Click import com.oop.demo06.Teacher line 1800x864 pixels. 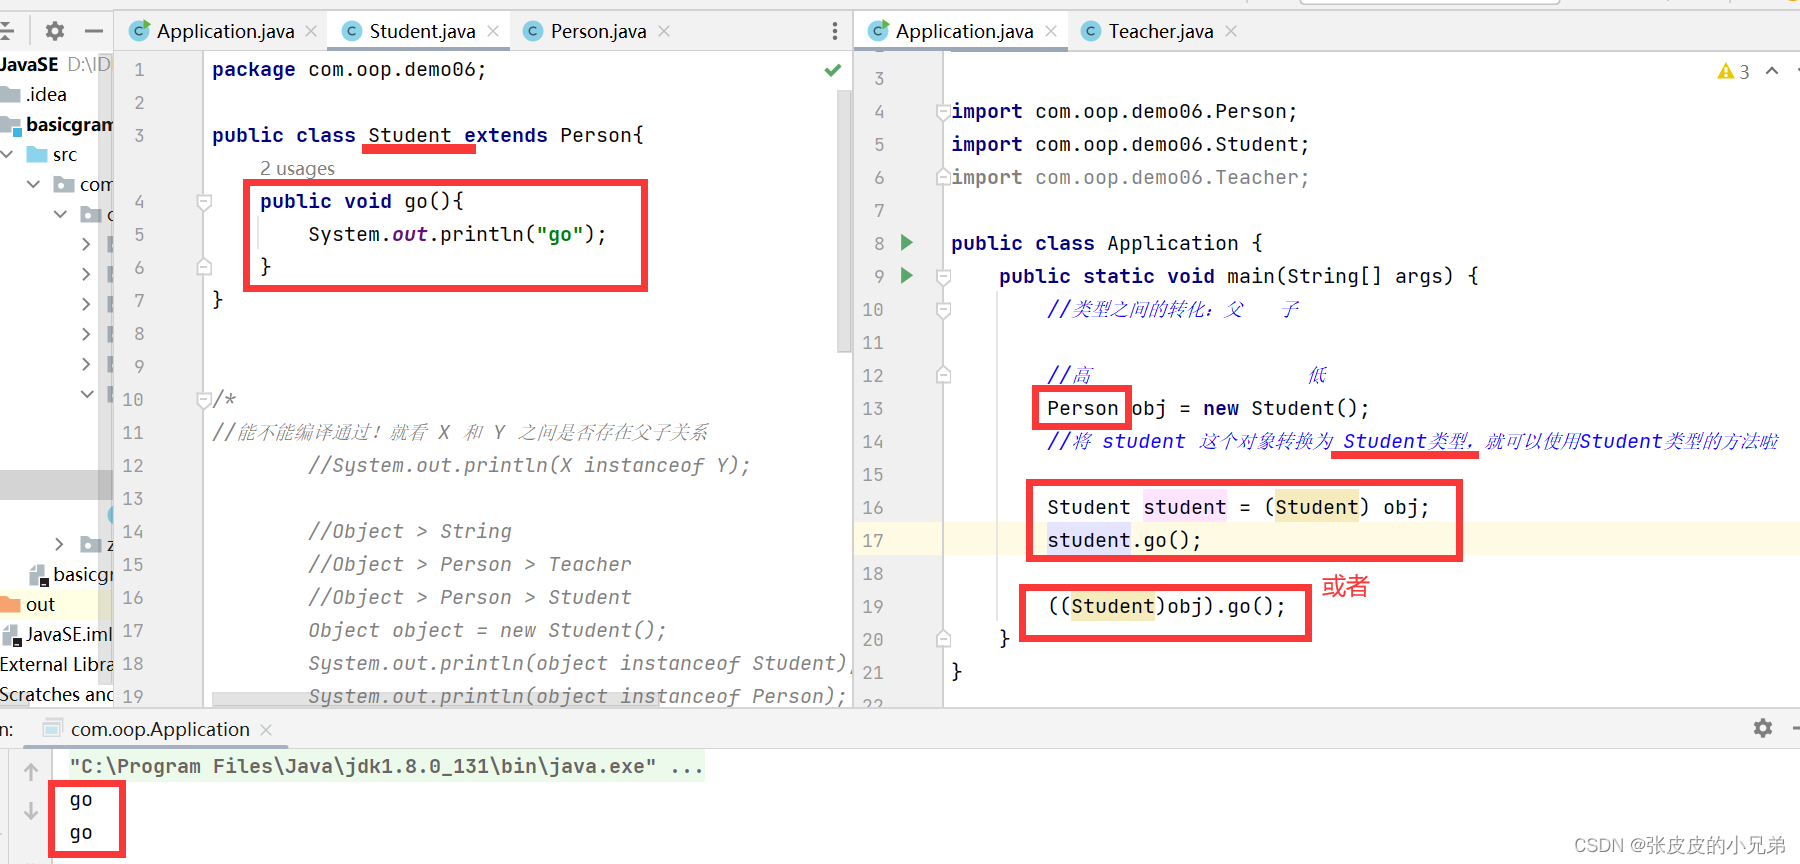click(1130, 177)
